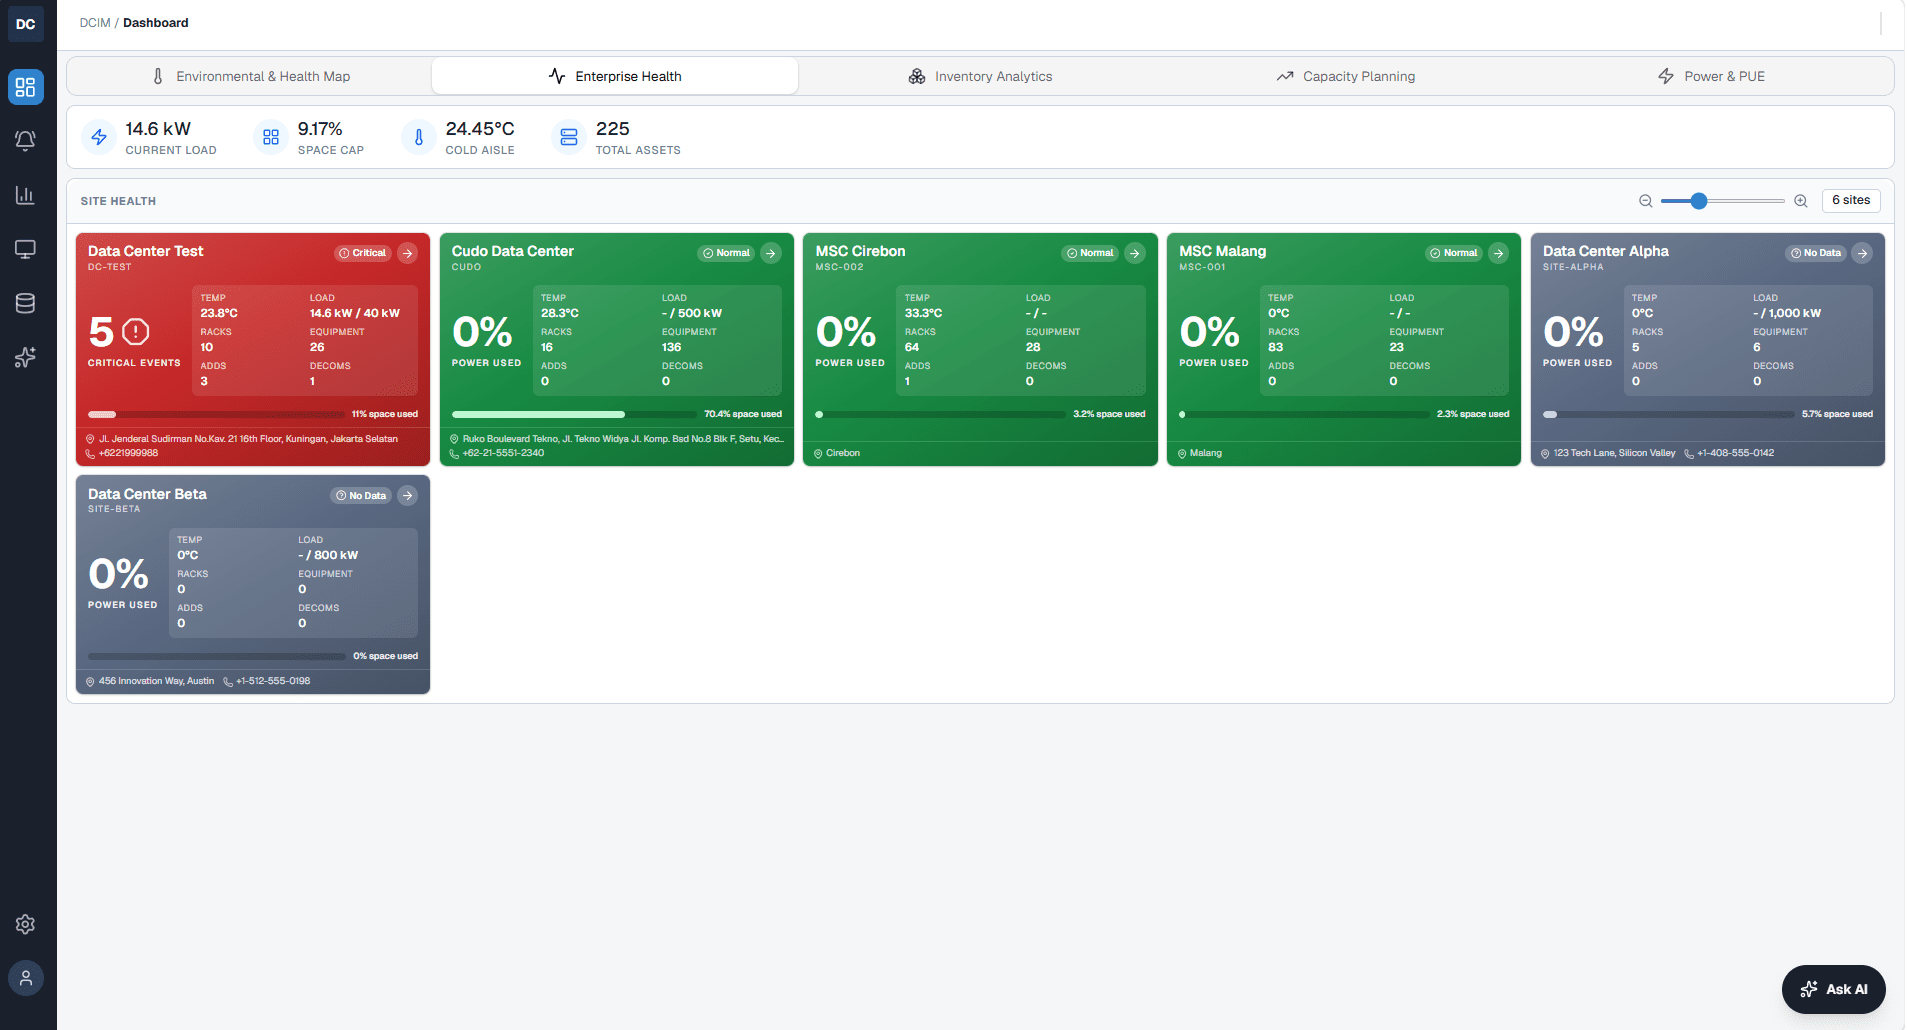Click the zoom in magnifier icon
The width and height of the screenshot is (1907, 1030).
click(1801, 201)
